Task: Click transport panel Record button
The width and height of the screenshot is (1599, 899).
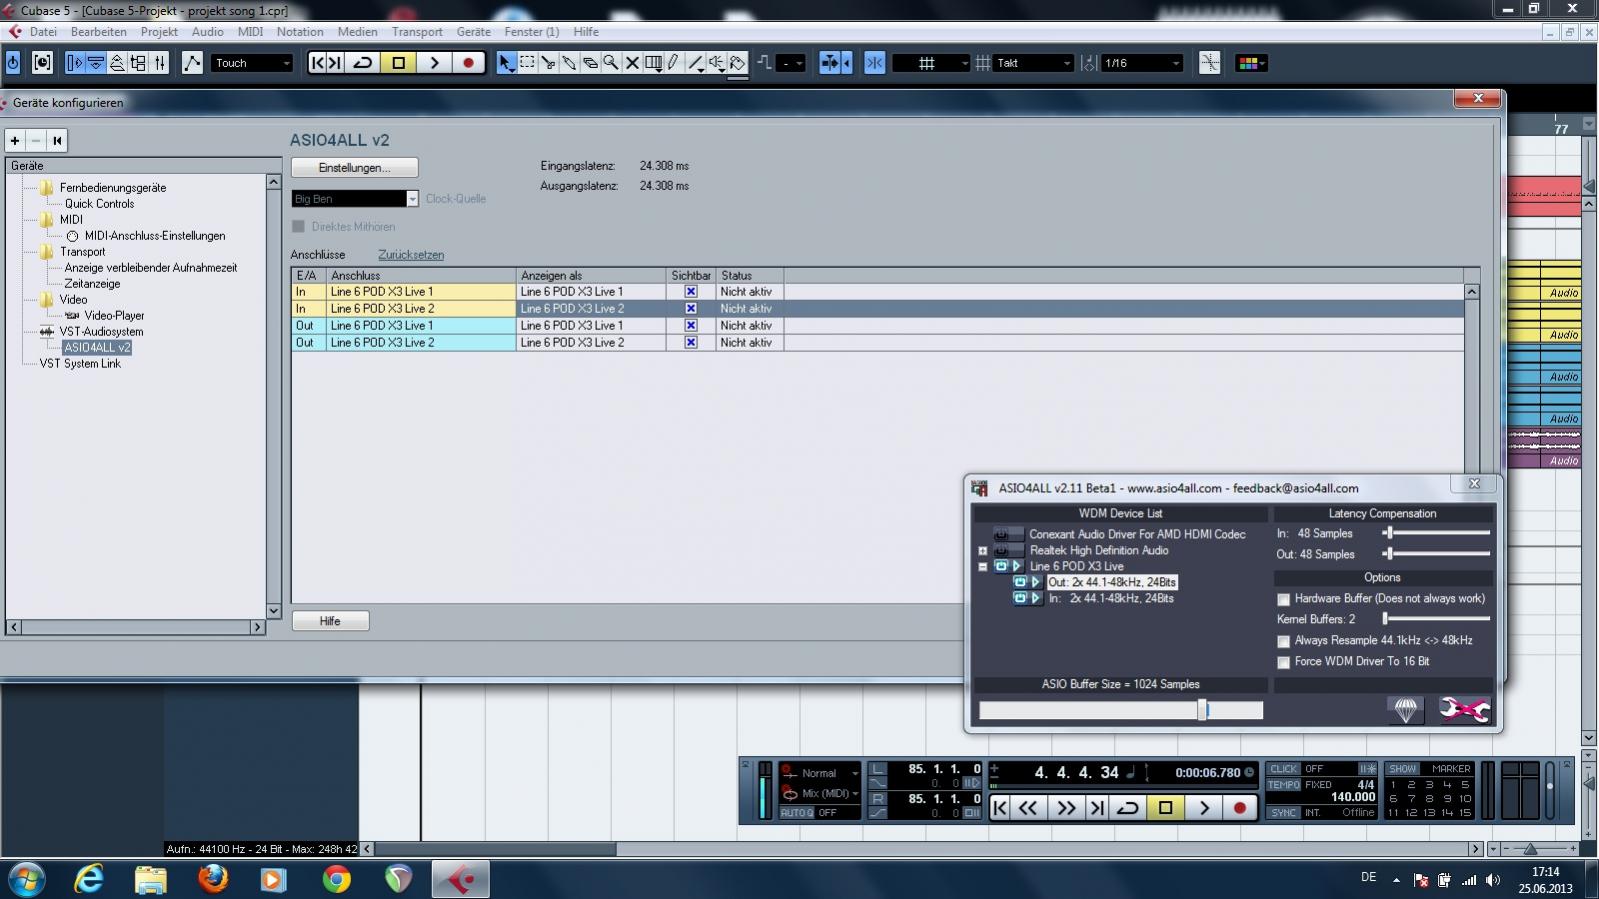Action: tap(1240, 808)
